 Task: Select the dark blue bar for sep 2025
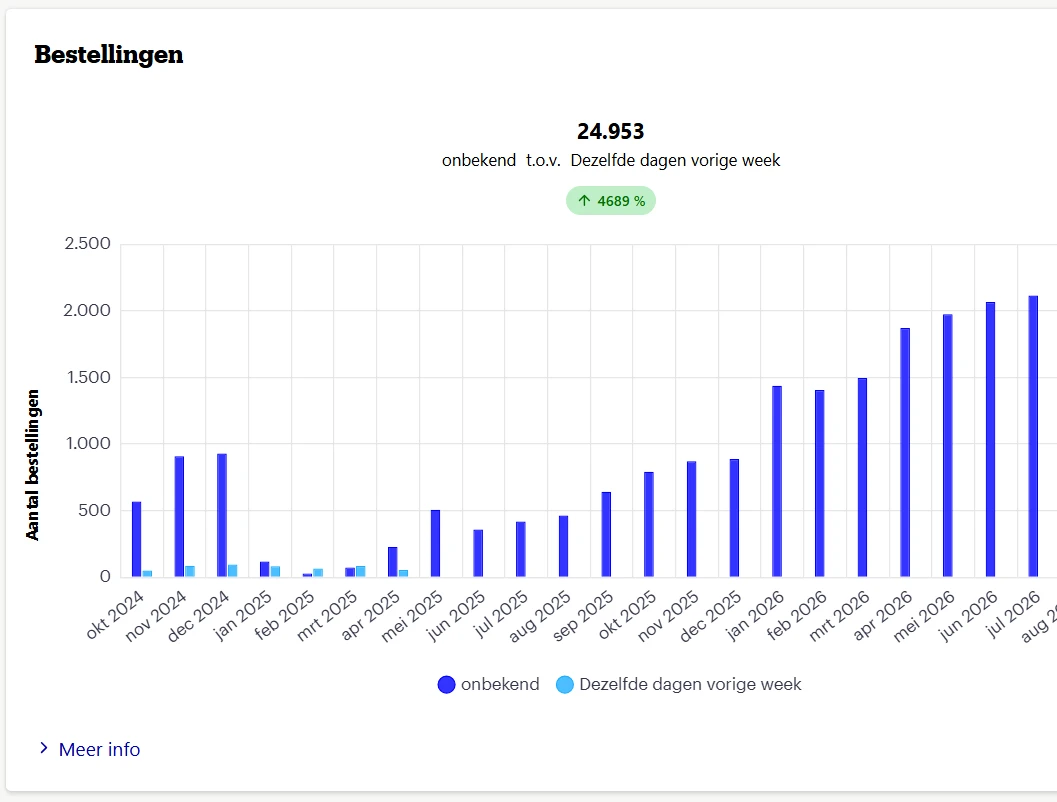coord(606,534)
